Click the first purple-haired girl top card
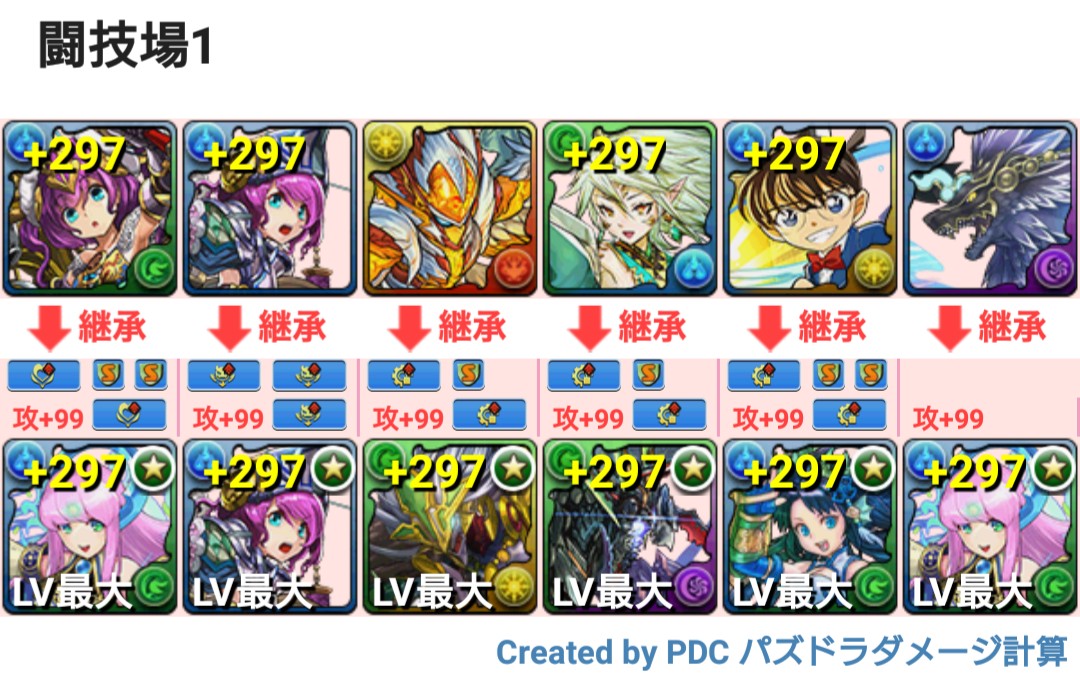Screen dimensions: 1080x682 coord(90,209)
